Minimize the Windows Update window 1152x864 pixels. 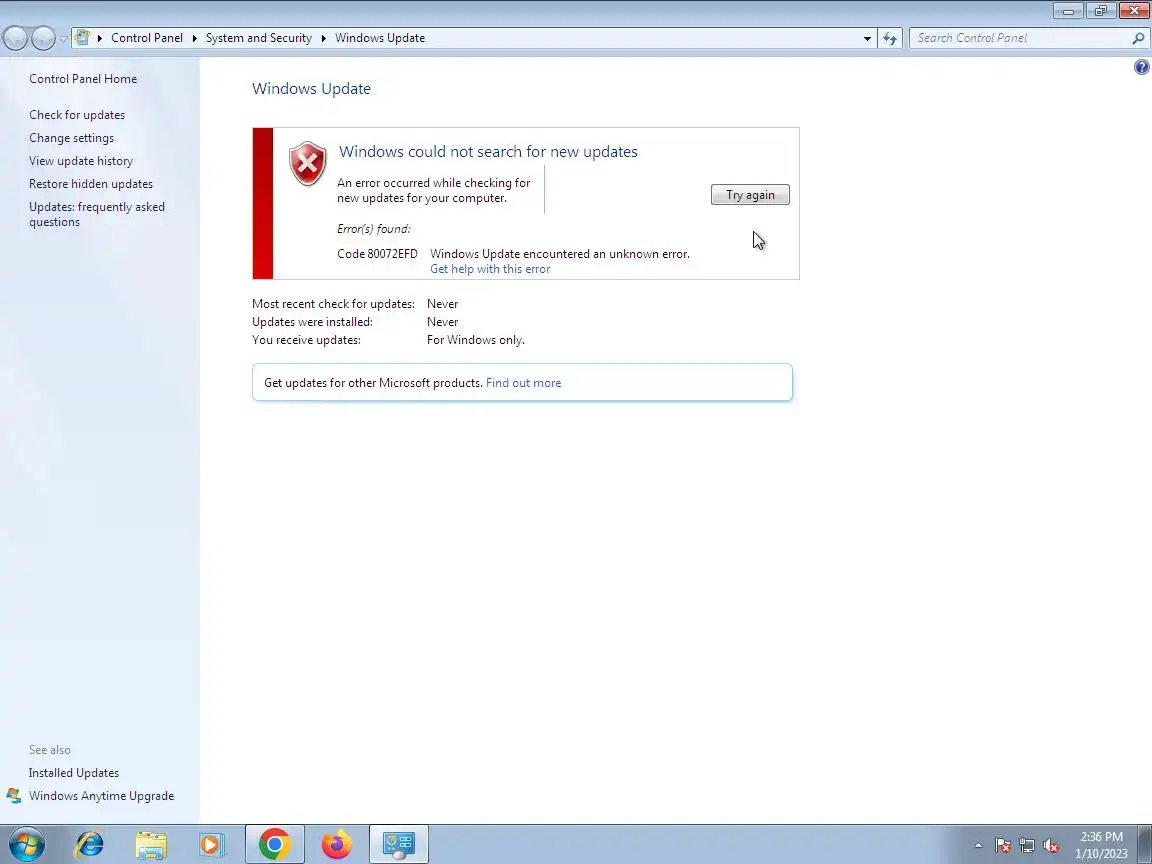point(1068,10)
